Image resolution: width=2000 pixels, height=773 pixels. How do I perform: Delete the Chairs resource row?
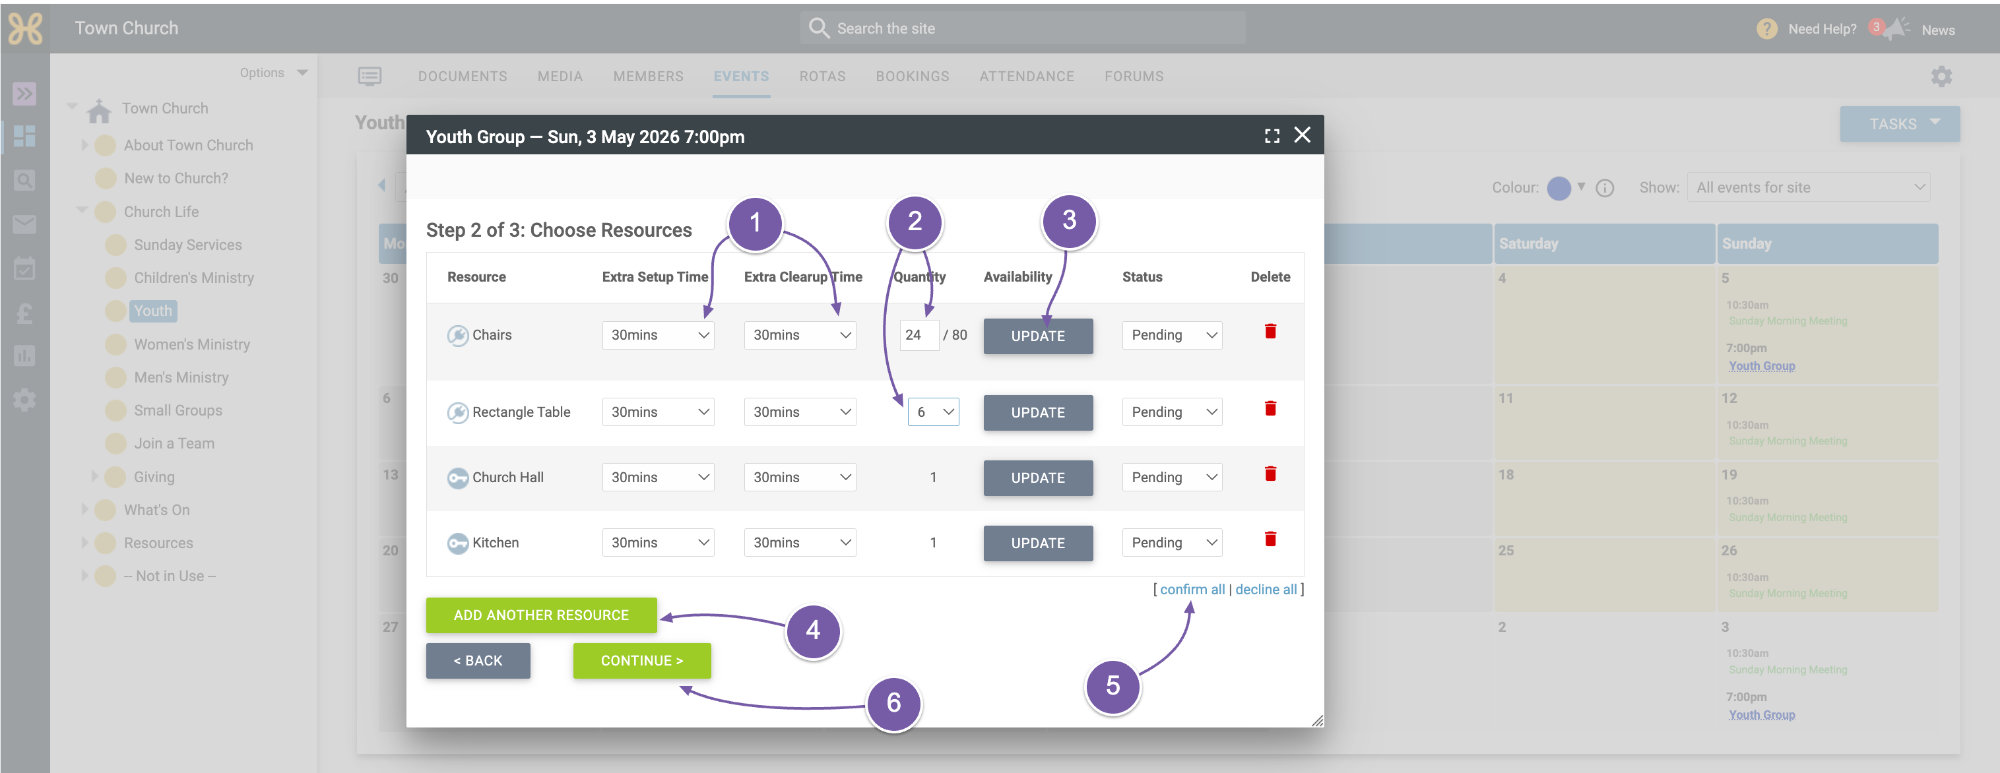(x=1270, y=331)
